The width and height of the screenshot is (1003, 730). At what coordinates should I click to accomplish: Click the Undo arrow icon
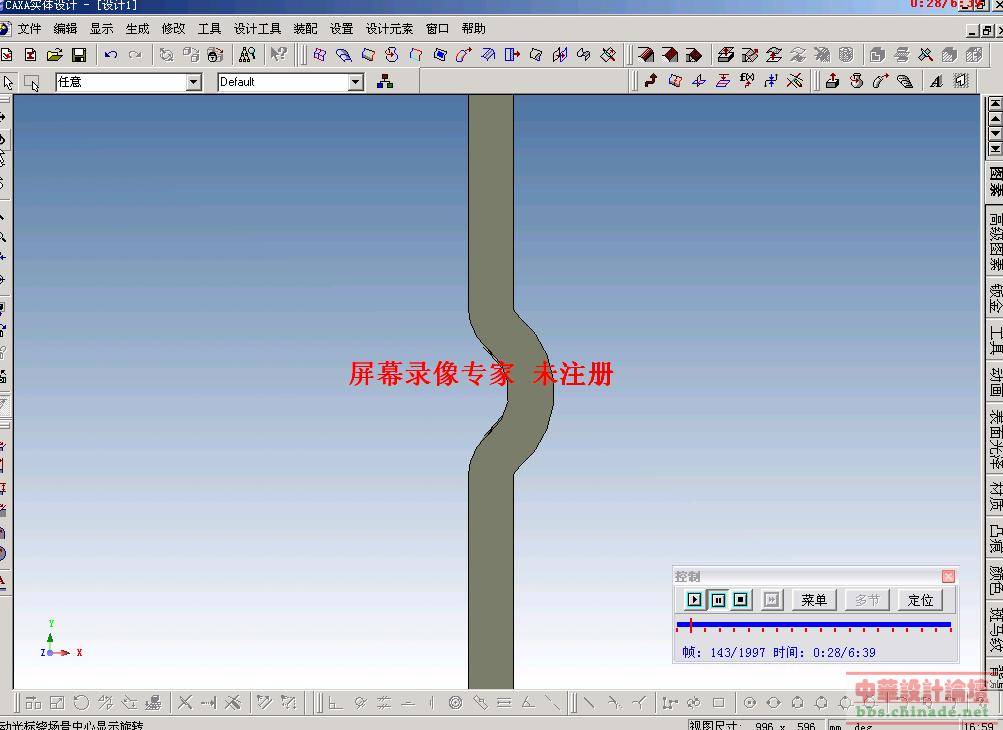click(110, 55)
